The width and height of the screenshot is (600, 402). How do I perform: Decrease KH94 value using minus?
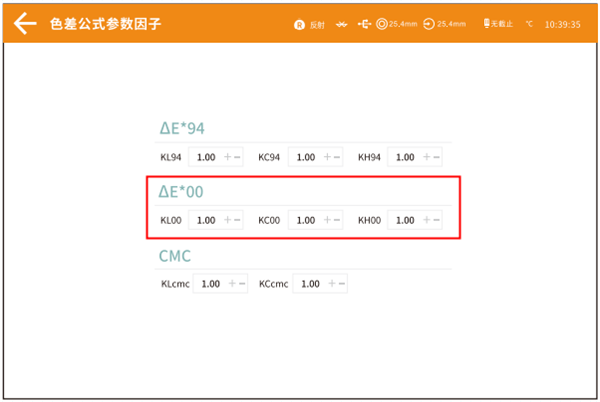pos(436,157)
